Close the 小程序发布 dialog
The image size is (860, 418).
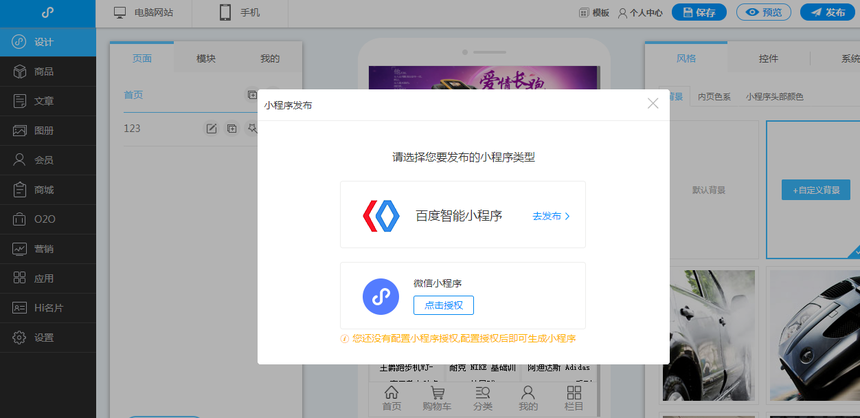[x=653, y=103]
